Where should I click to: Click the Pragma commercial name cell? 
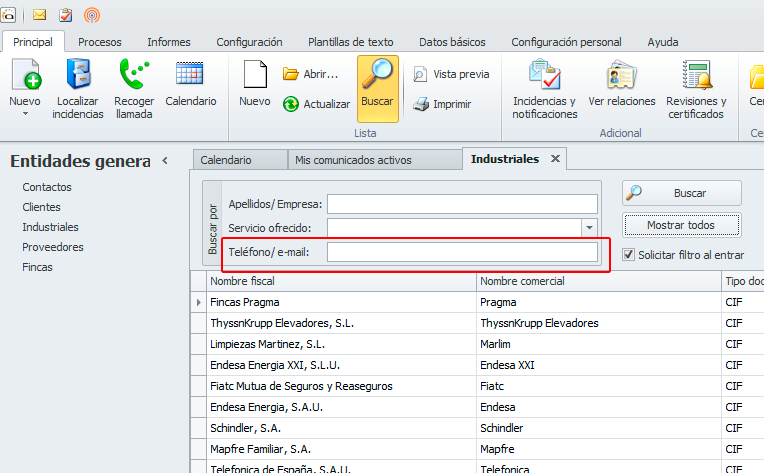[x=598, y=302]
